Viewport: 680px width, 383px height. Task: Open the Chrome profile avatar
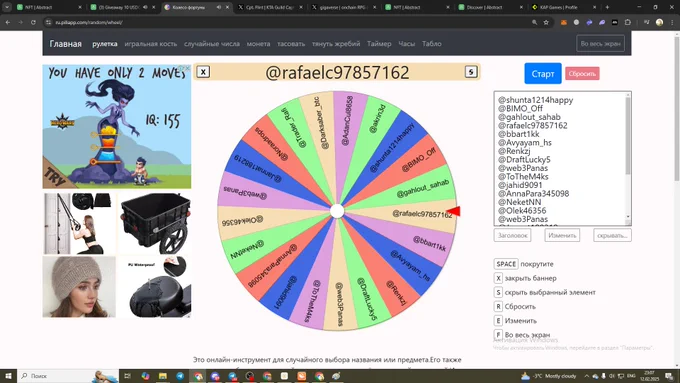[x=659, y=22]
